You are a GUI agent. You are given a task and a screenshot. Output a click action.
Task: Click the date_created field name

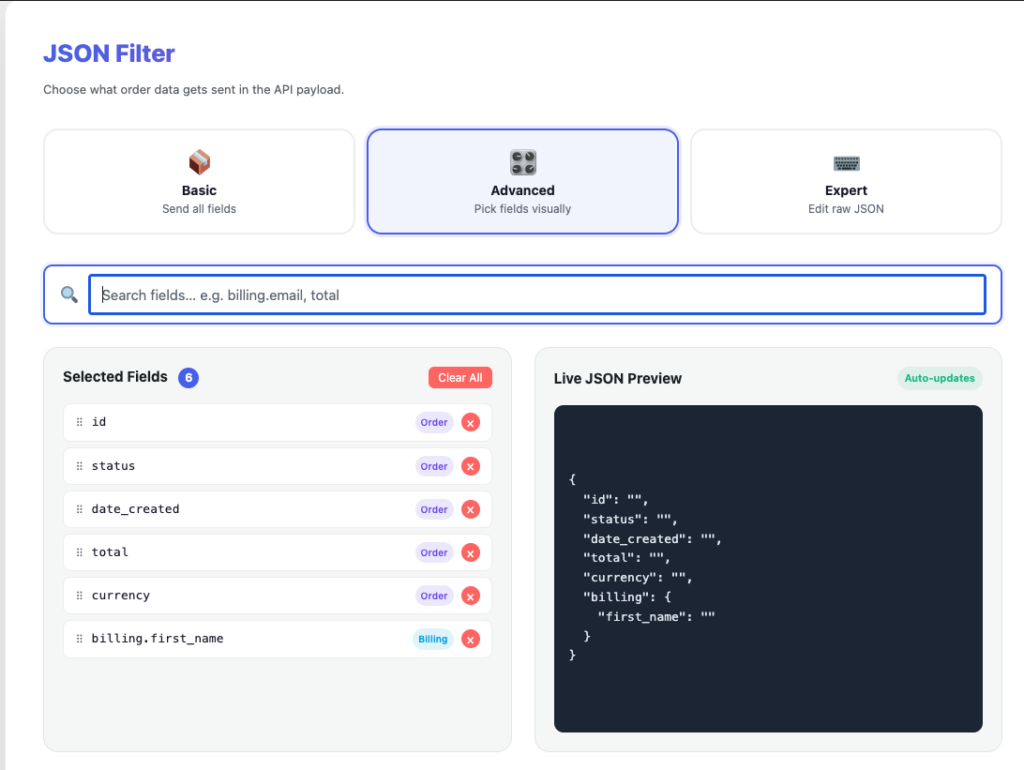[x=135, y=509]
